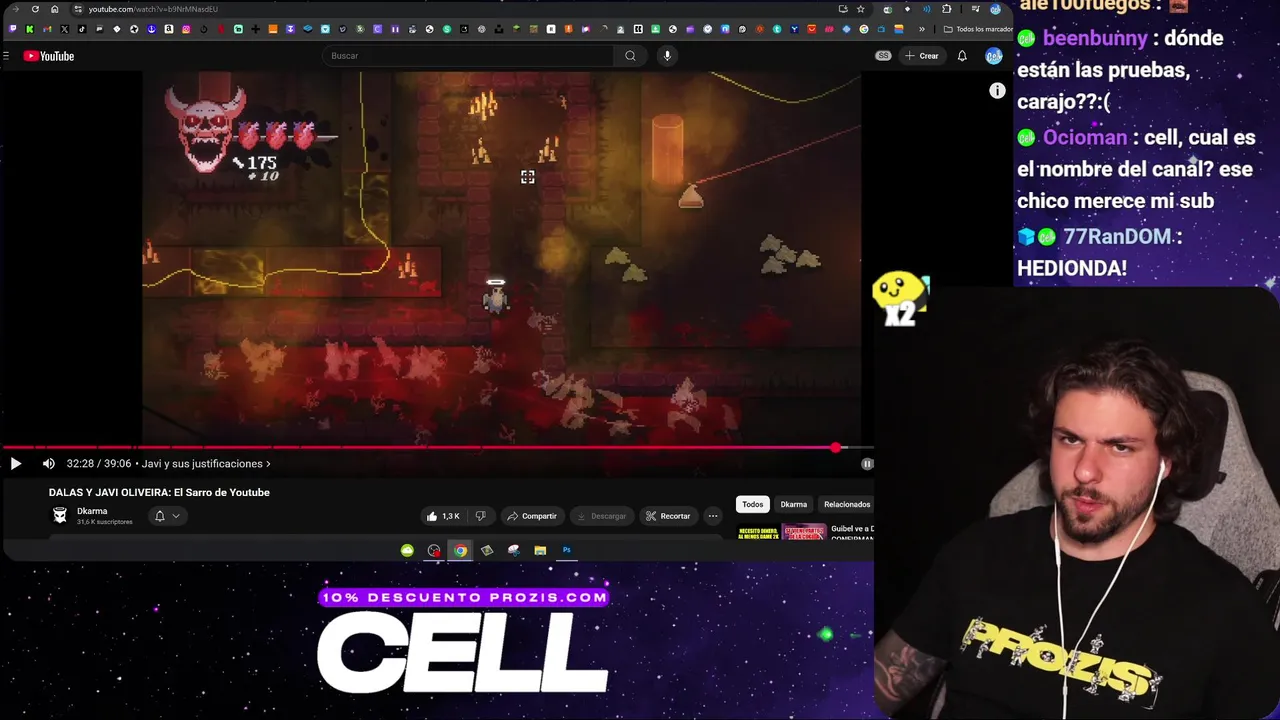Start voice search with the microphone
This screenshot has width=1280, height=720.
coord(667,56)
